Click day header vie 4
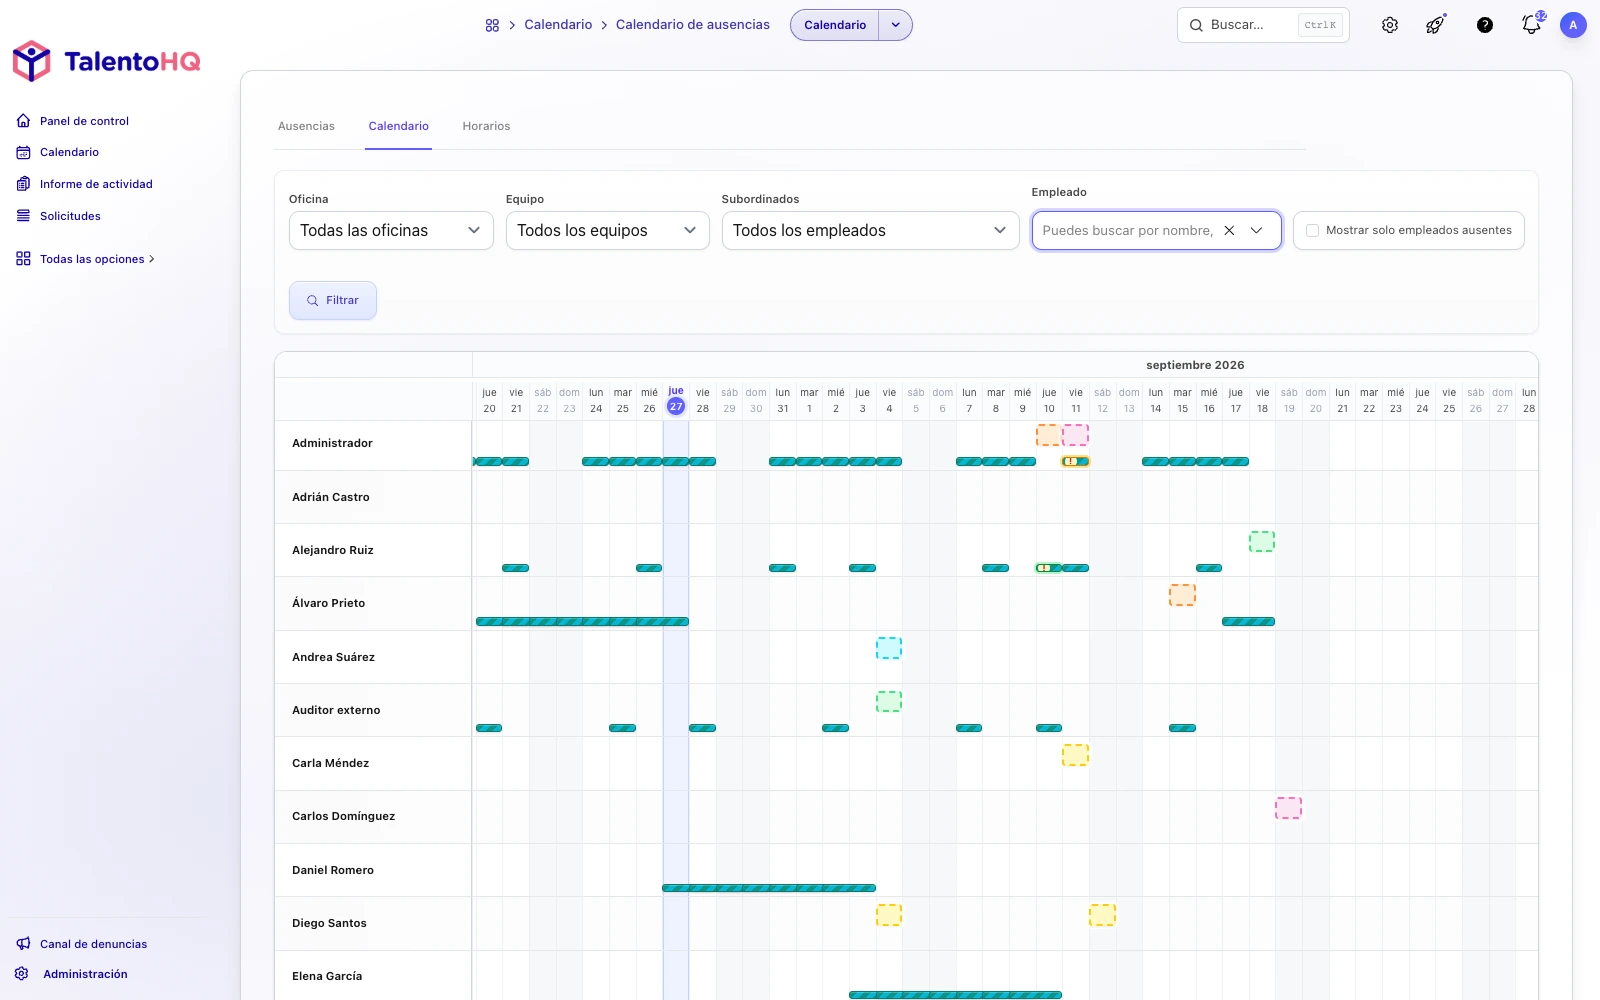 (x=889, y=401)
